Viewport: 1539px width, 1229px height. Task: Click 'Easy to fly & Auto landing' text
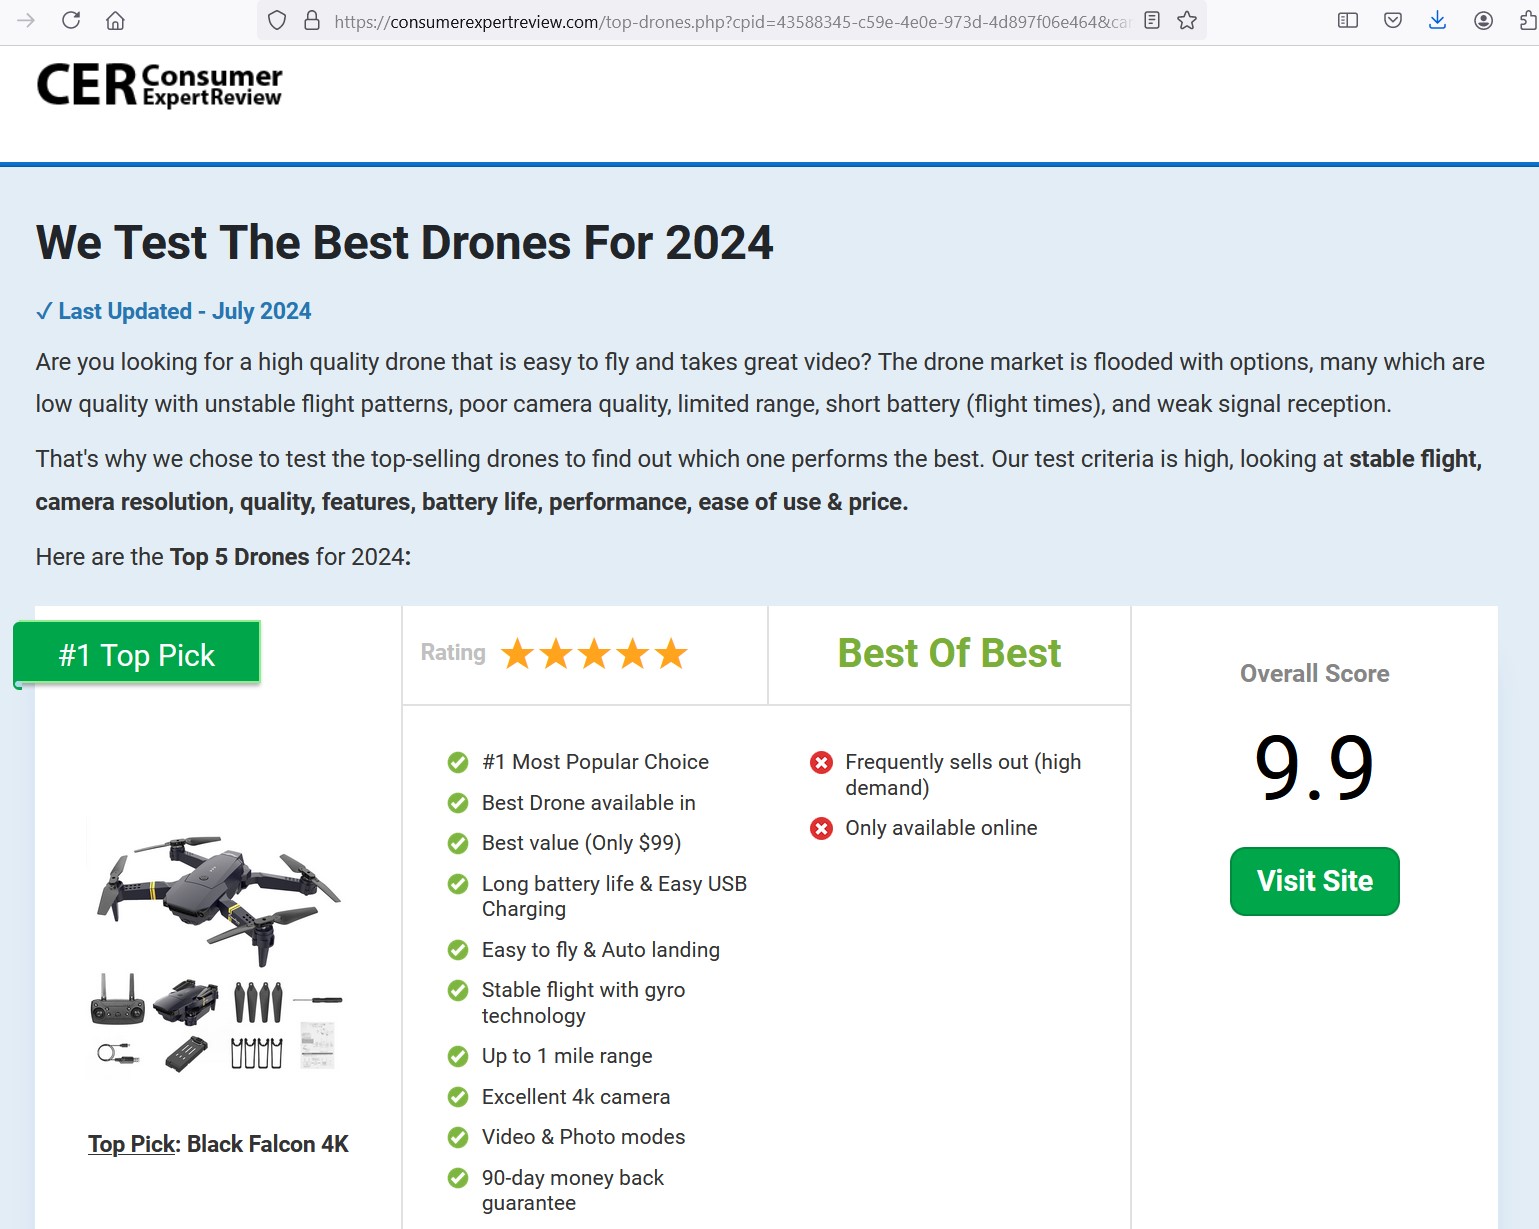pyautogui.click(x=600, y=950)
